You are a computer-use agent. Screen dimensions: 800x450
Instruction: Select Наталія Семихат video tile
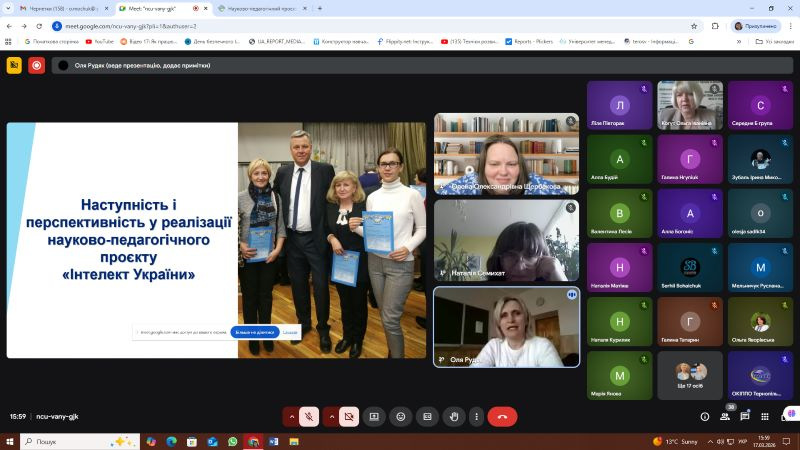point(506,241)
